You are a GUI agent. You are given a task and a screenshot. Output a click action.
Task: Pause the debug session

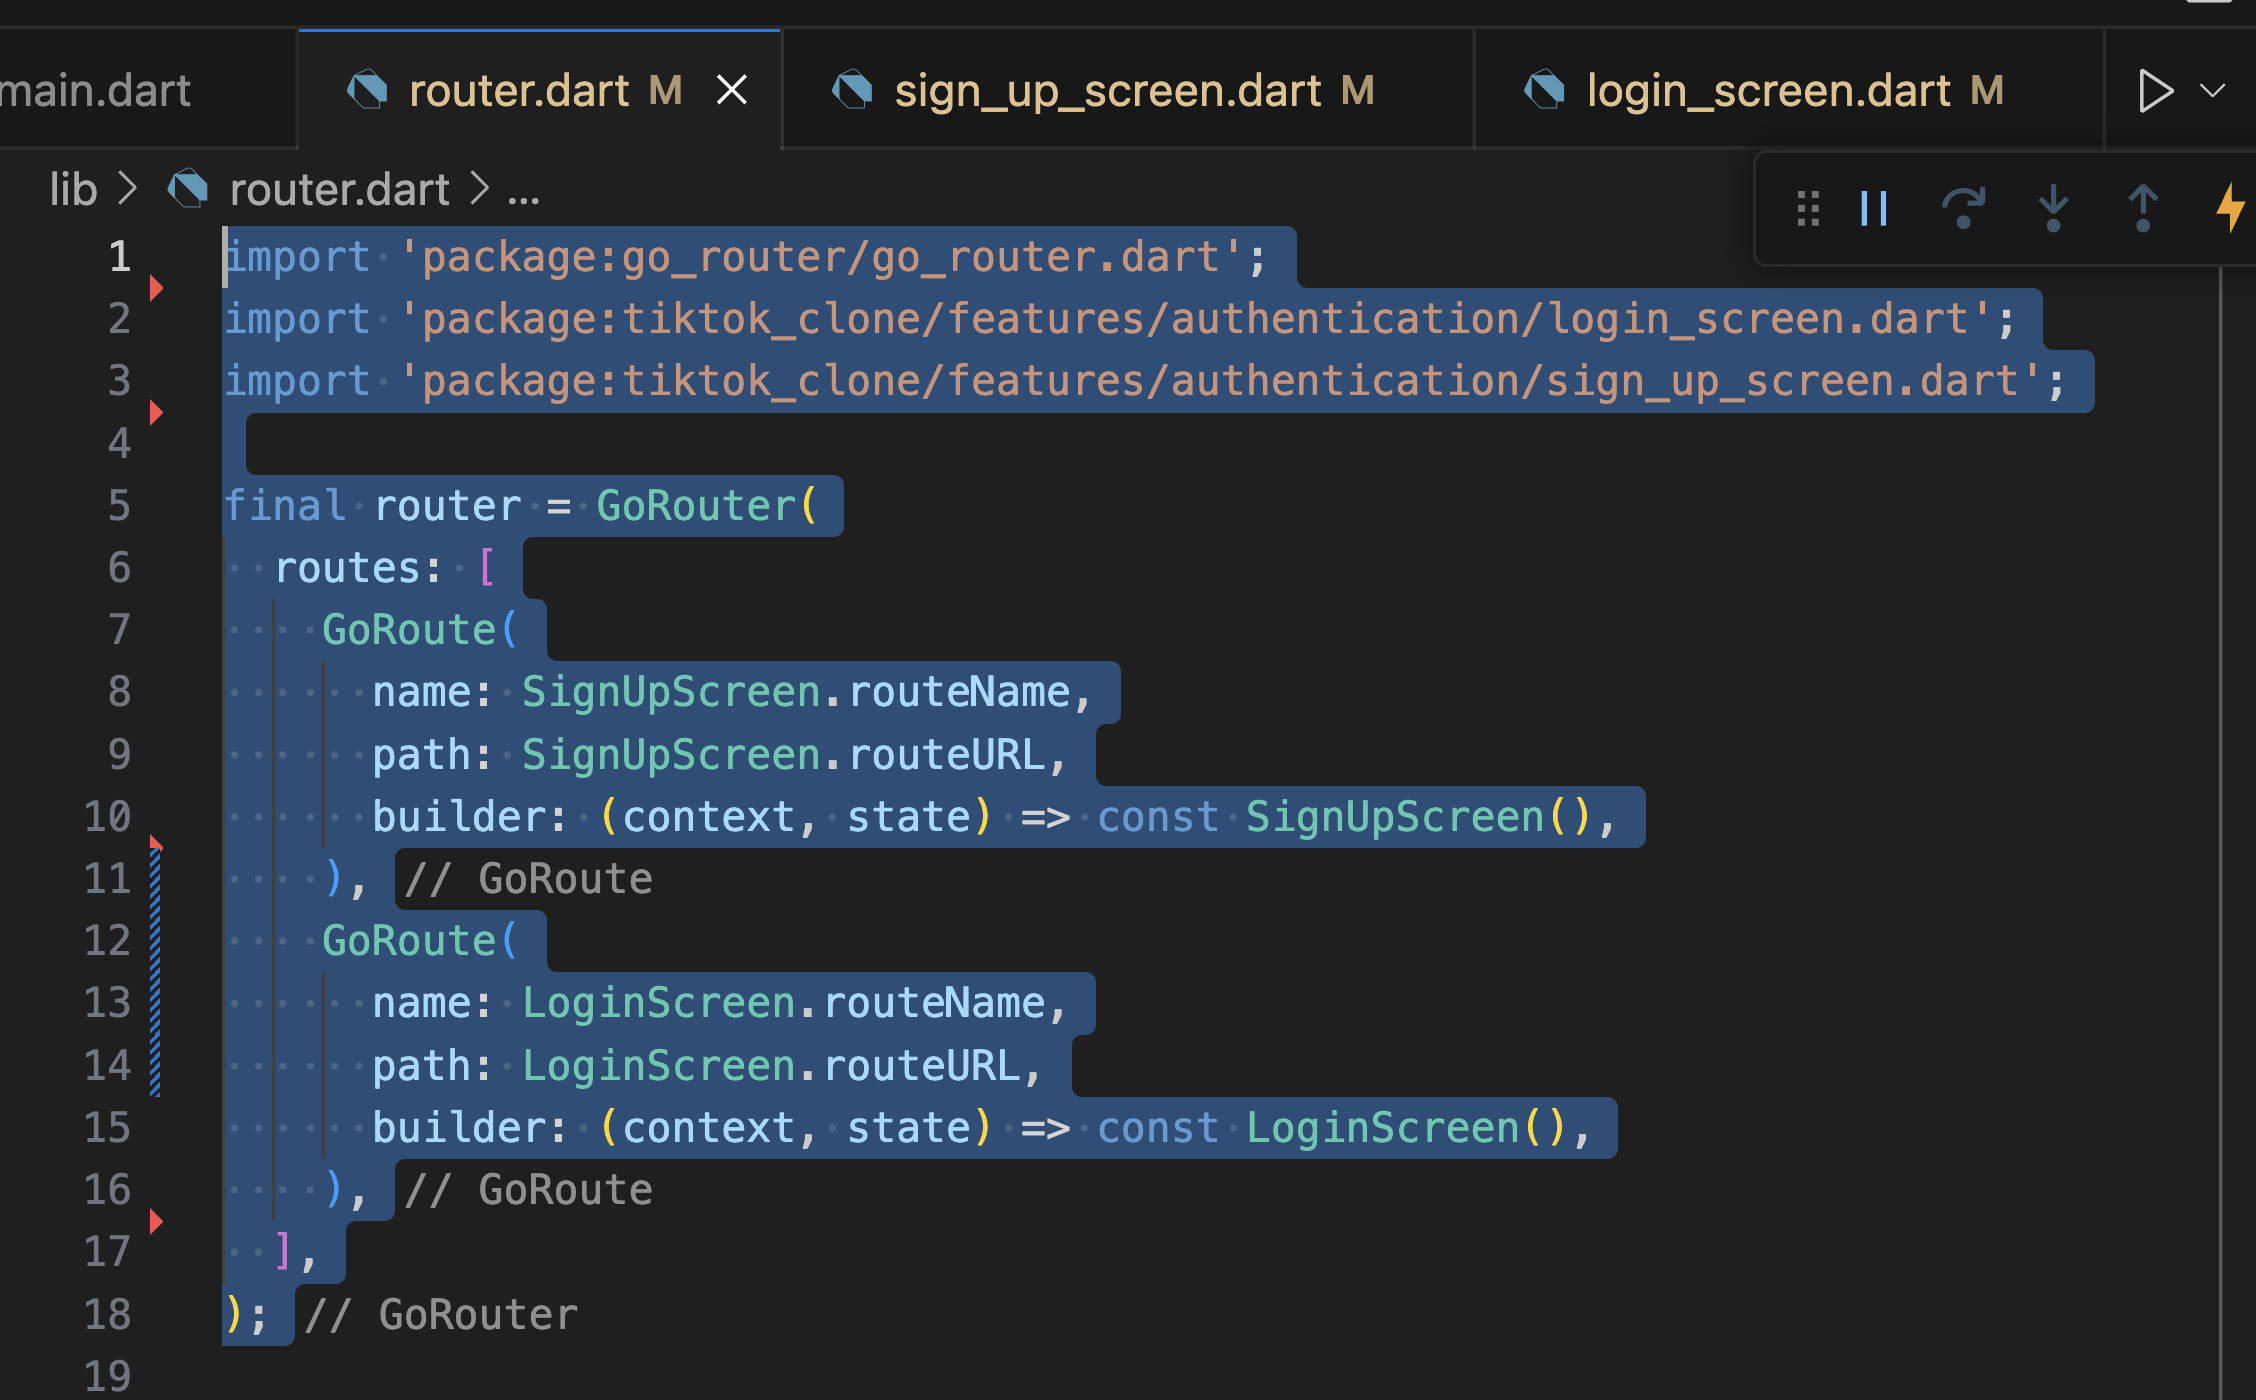coord(1873,209)
